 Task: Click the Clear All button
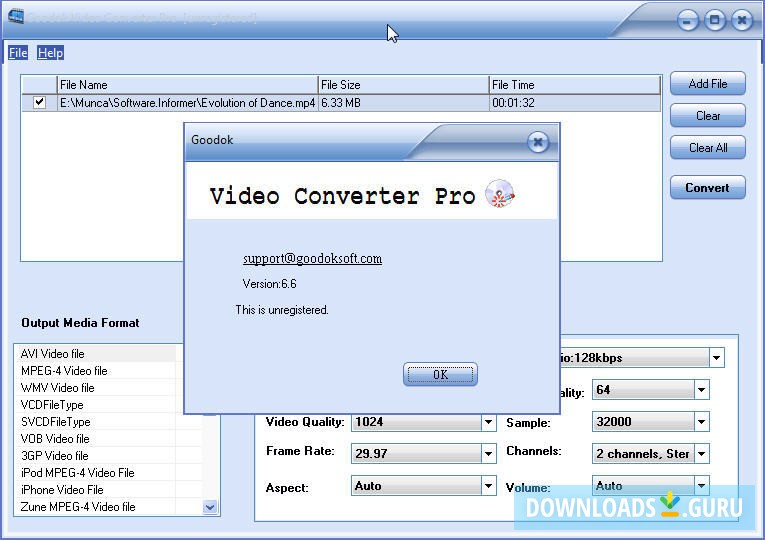coord(707,147)
